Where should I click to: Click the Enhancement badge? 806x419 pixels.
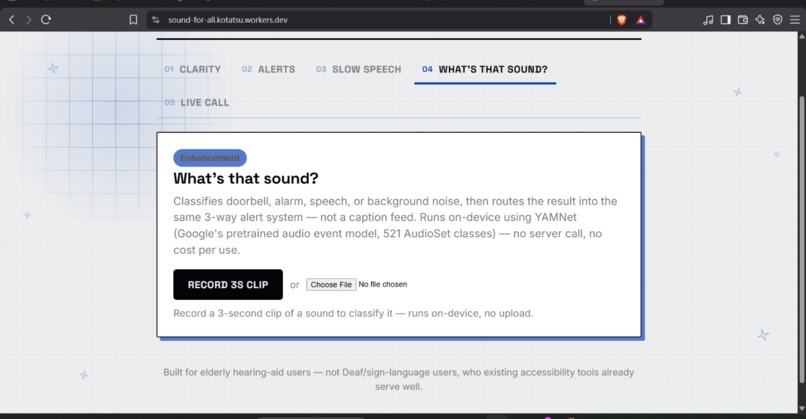click(210, 158)
